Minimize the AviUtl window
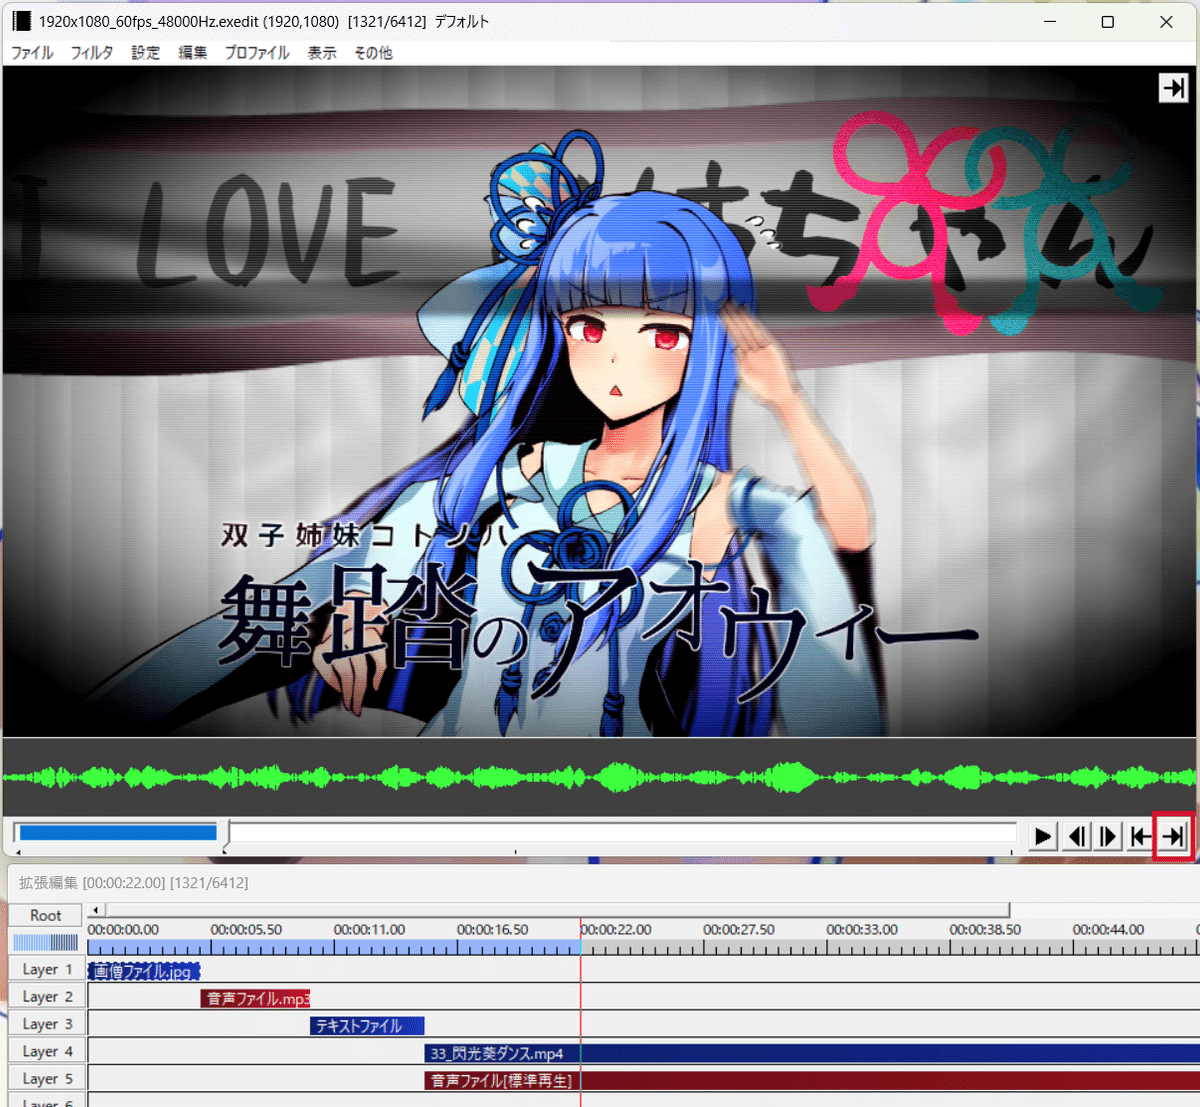This screenshot has width=1200, height=1107. (x=1050, y=21)
